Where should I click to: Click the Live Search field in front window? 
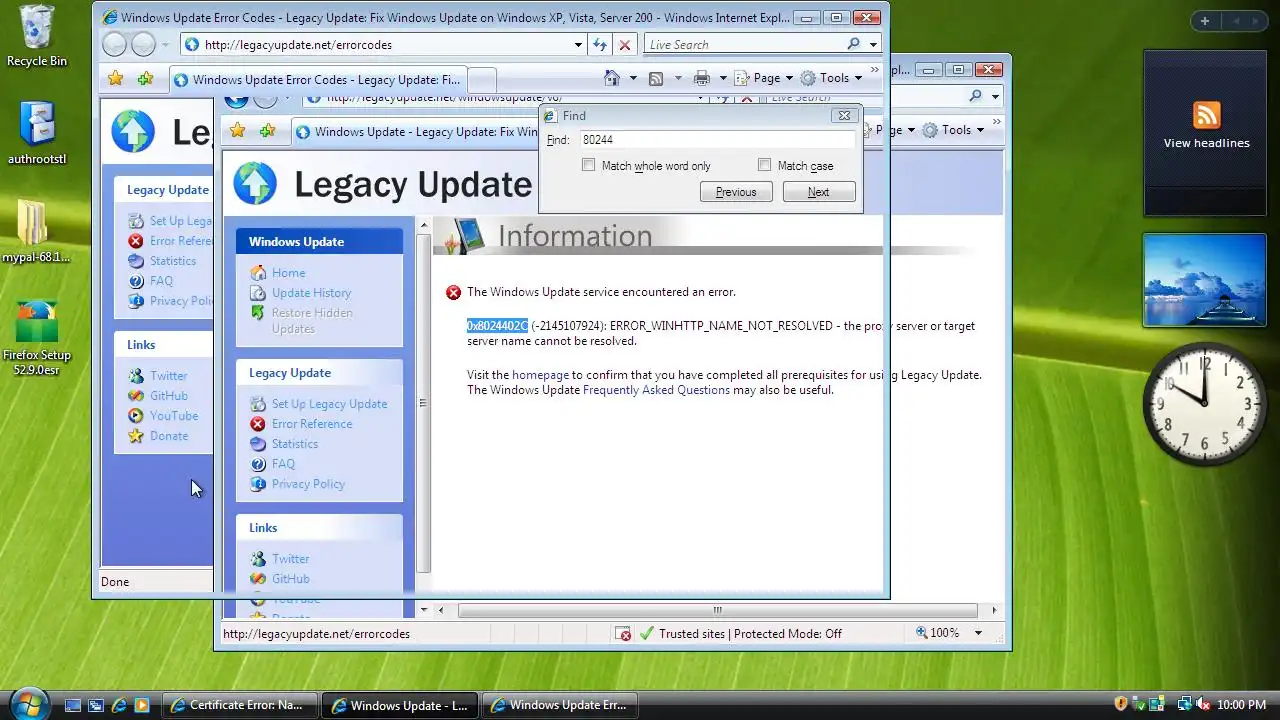tap(744, 44)
